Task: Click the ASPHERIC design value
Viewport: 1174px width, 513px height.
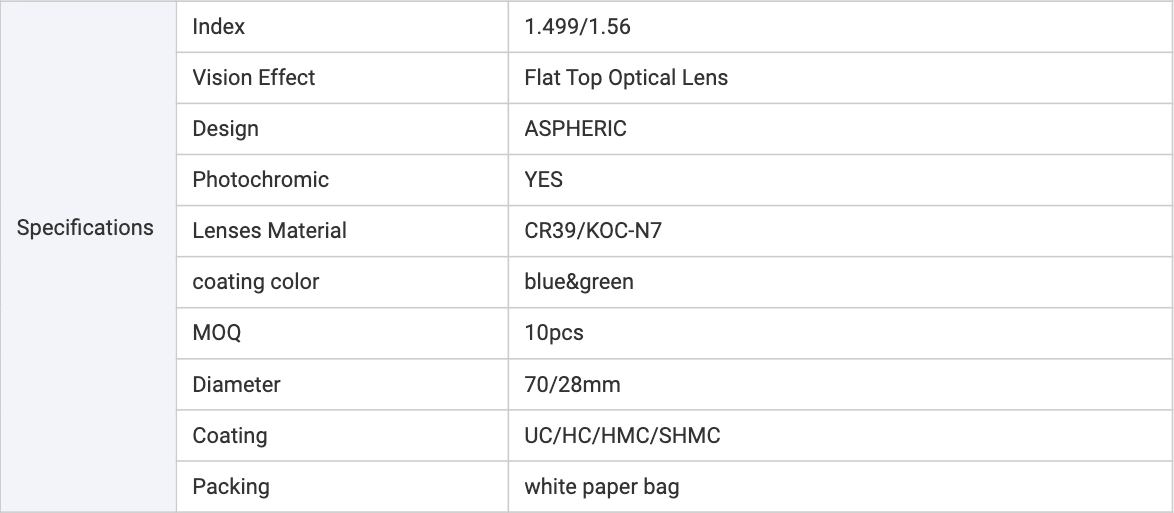Action: [575, 129]
